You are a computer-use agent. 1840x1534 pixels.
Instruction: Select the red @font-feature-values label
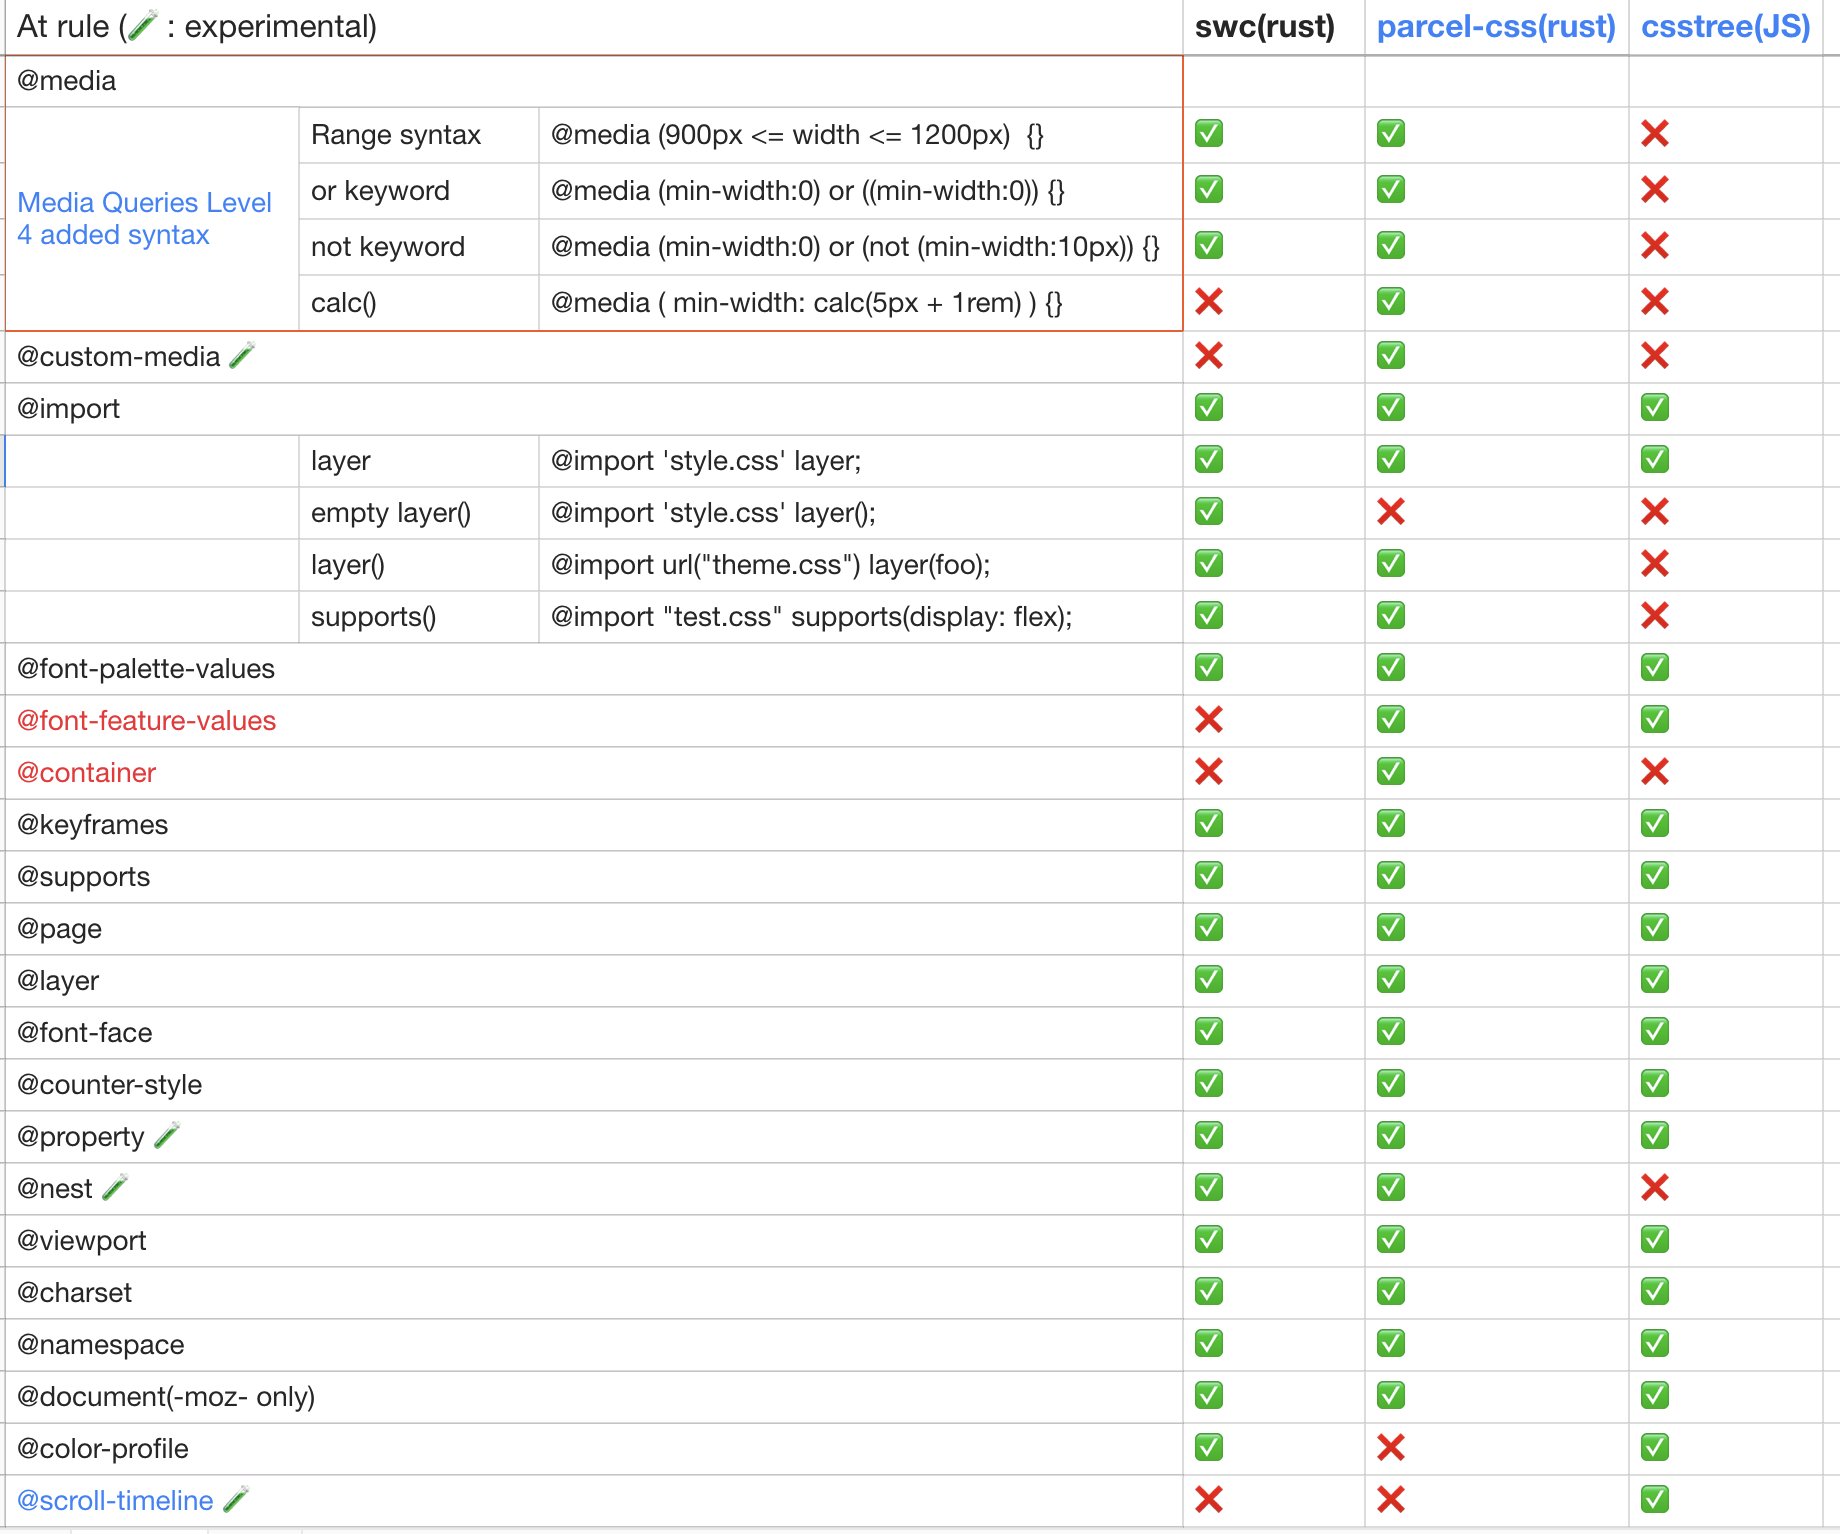[x=147, y=721]
